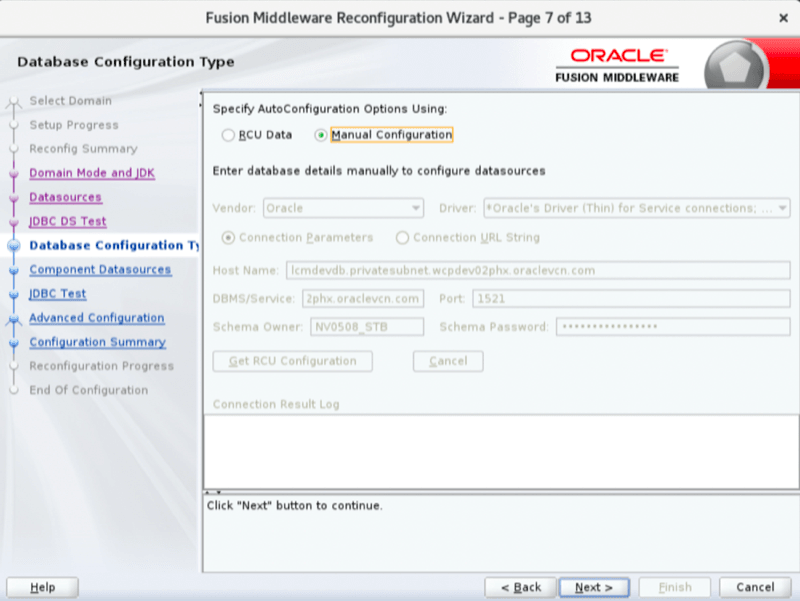This screenshot has width=800, height=601.
Task: Click the Schema Password field
Action: pos(673,327)
